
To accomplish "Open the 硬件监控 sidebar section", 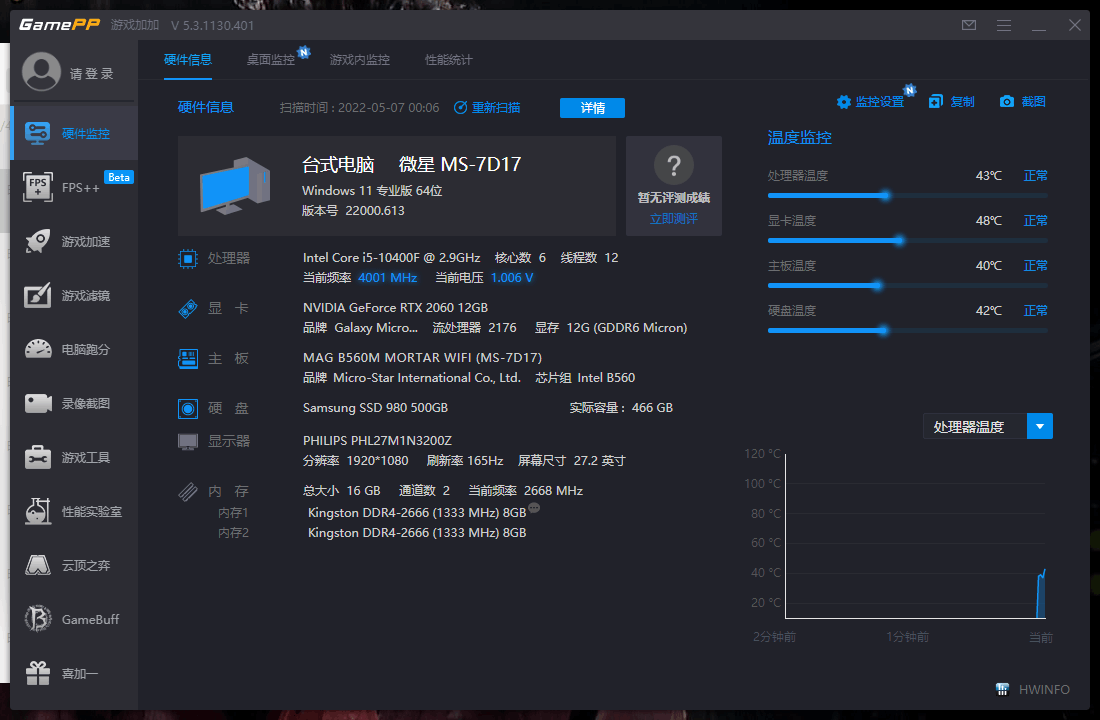I will point(74,133).
